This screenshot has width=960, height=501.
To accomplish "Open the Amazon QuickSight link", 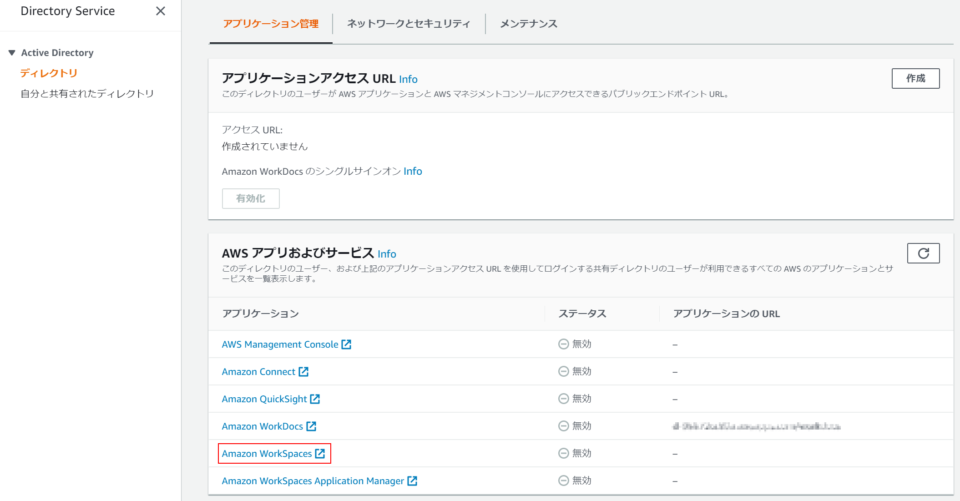I will point(264,399).
